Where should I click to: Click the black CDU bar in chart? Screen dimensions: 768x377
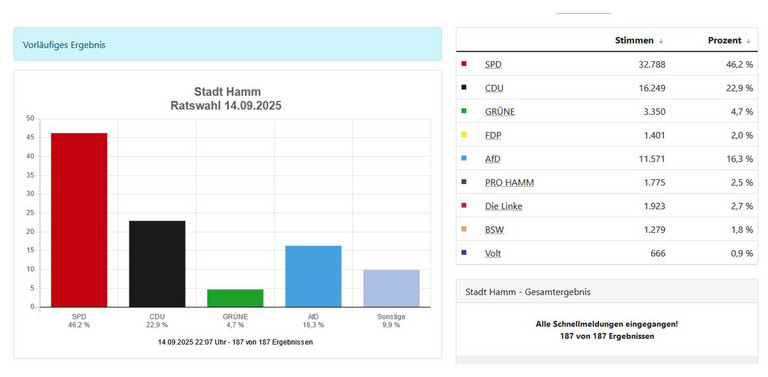(157, 264)
